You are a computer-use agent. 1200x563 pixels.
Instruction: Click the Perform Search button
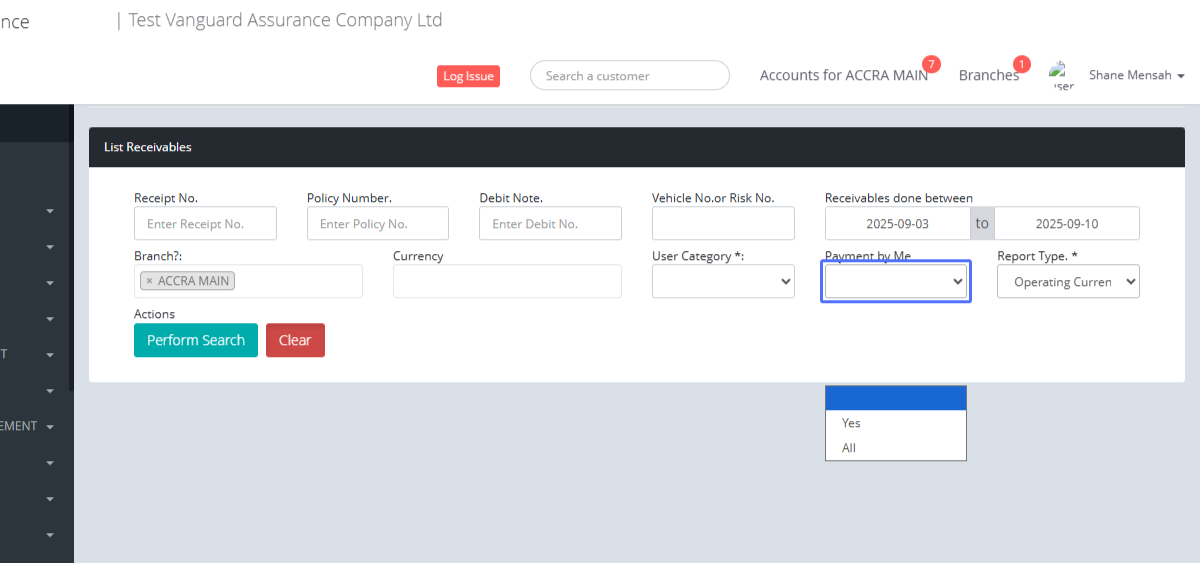coord(196,340)
